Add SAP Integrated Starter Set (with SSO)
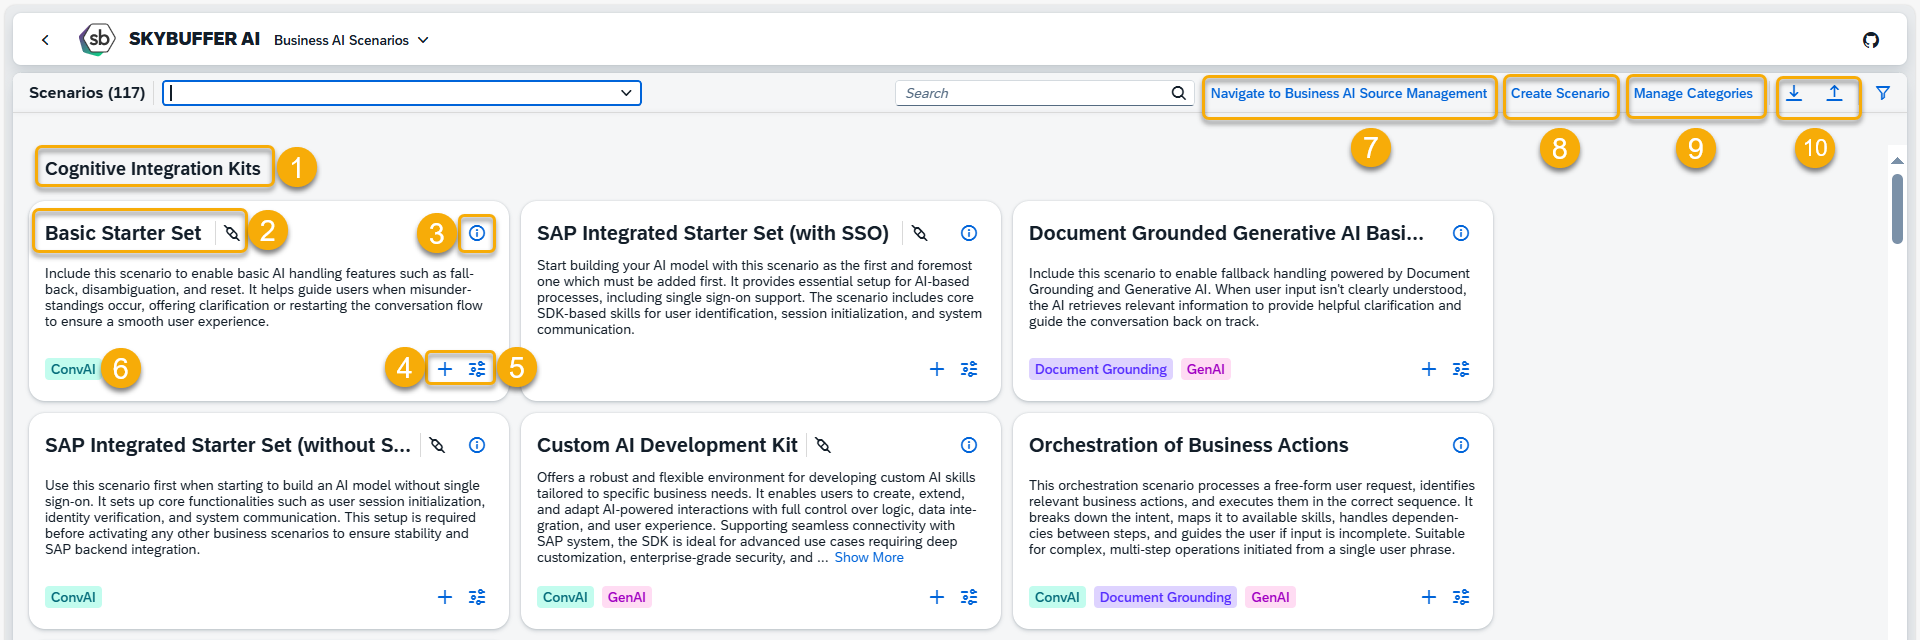 (937, 369)
